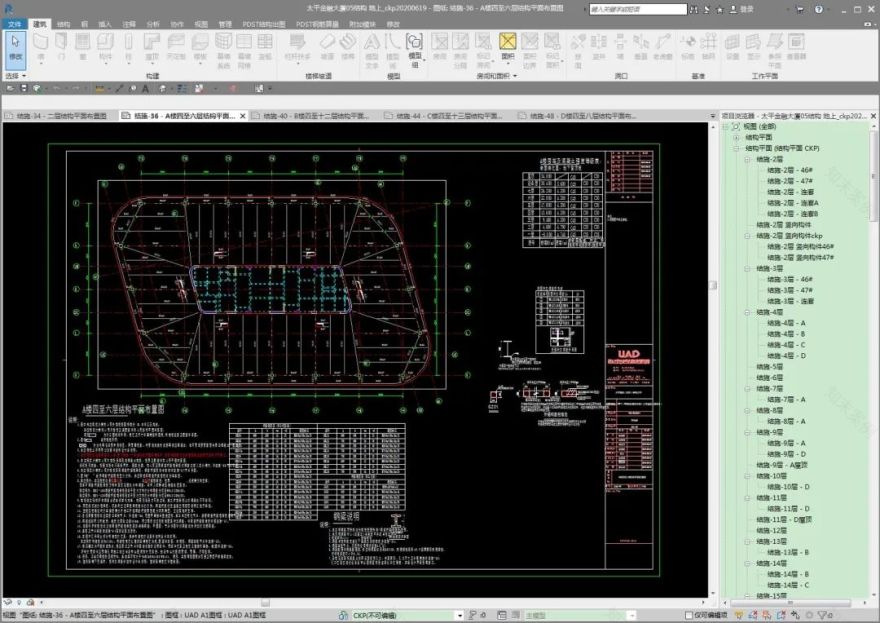880x623 pixels.
Task: Choose the 轴网 (Grid) tool
Action: 708,46
